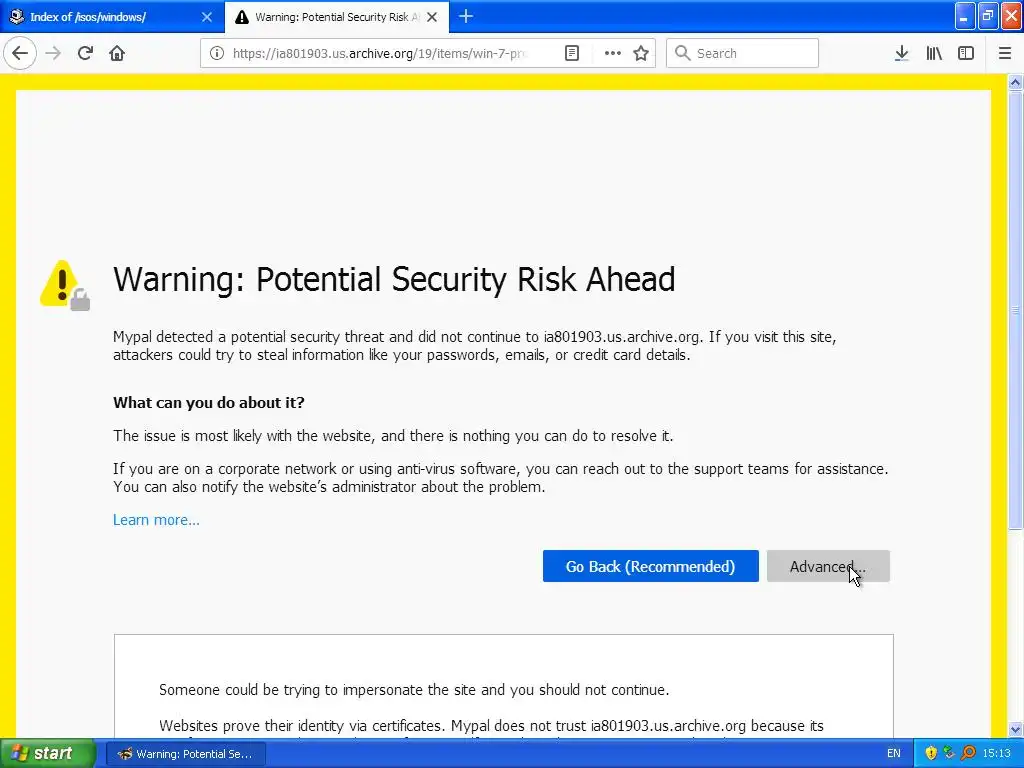Minimize the browser window
This screenshot has height=768, width=1024.
[x=965, y=16]
